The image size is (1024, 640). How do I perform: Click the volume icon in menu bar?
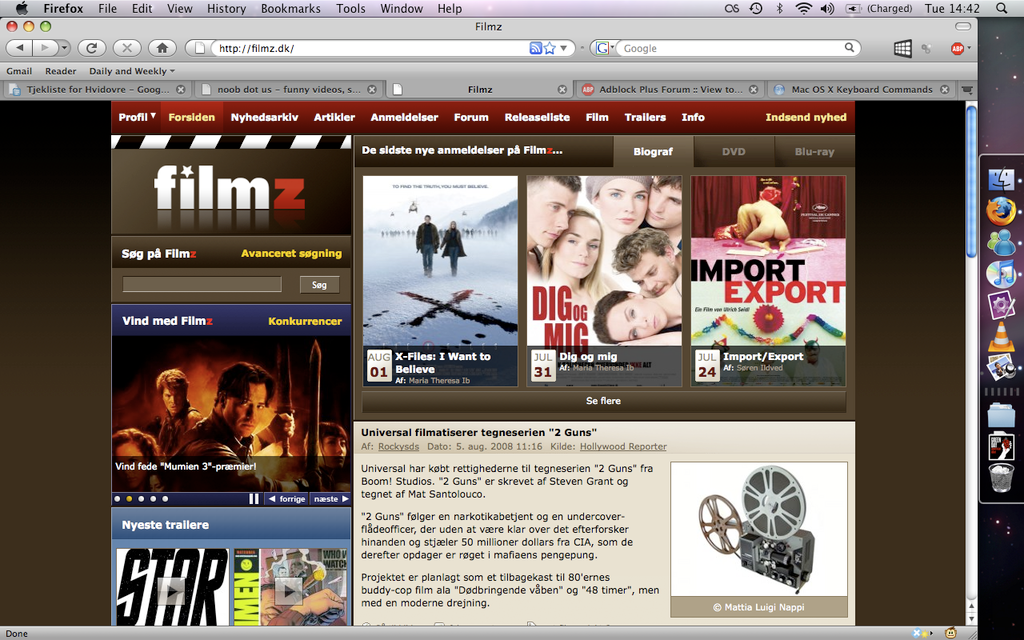[827, 8]
